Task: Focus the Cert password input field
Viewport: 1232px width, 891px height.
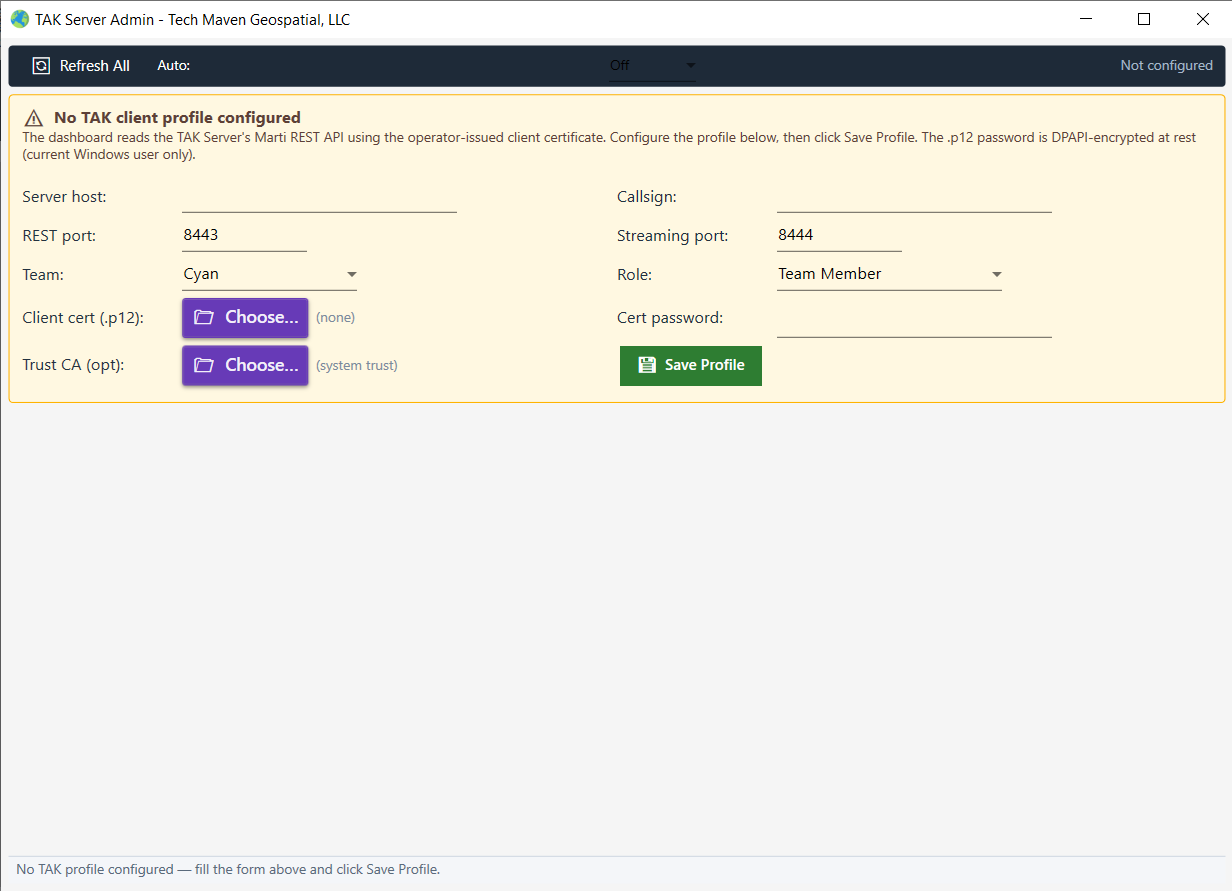Action: [x=914, y=322]
